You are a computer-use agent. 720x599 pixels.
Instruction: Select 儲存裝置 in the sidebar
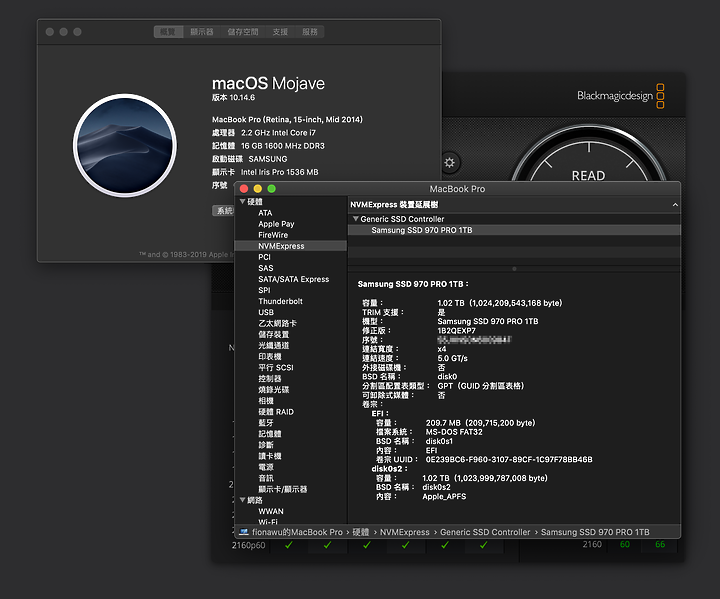click(x=274, y=334)
